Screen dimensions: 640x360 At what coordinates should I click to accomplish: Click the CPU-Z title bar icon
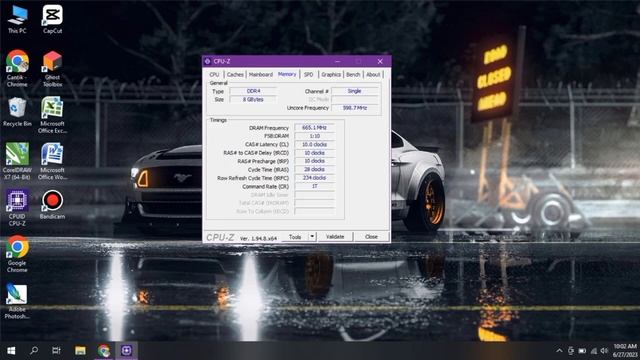(207, 61)
